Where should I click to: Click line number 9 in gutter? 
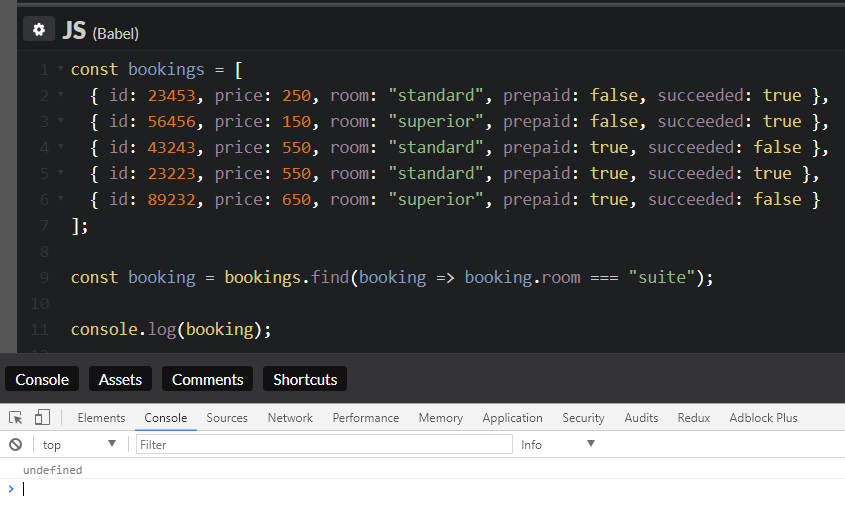pos(44,277)
